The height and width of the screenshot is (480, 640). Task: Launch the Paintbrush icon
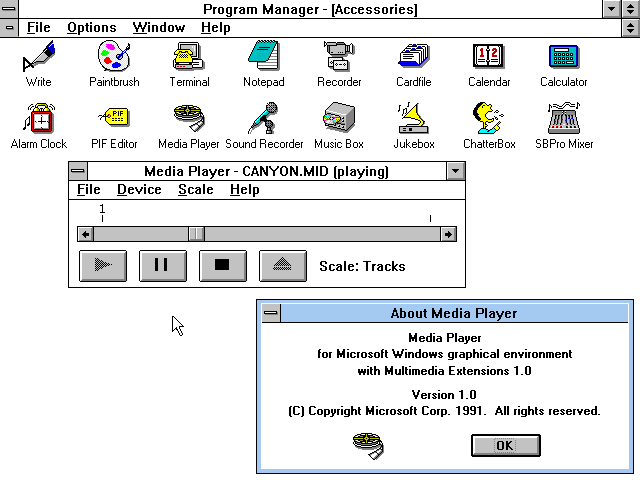tap(114, 56)
